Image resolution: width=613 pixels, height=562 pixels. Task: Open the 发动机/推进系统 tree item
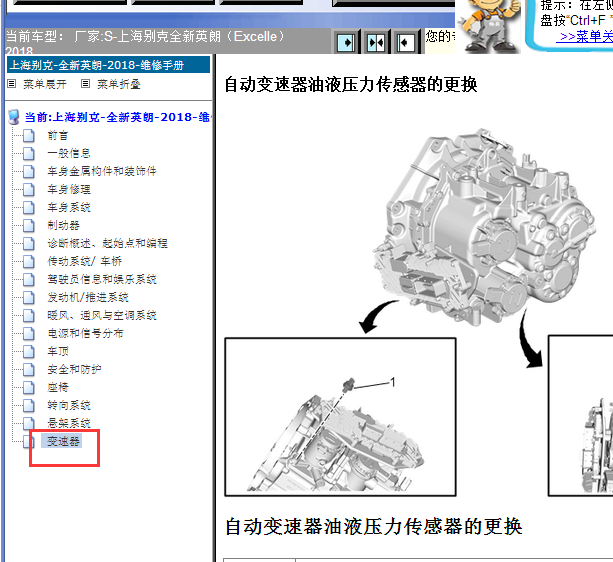(x=88, y=297)
